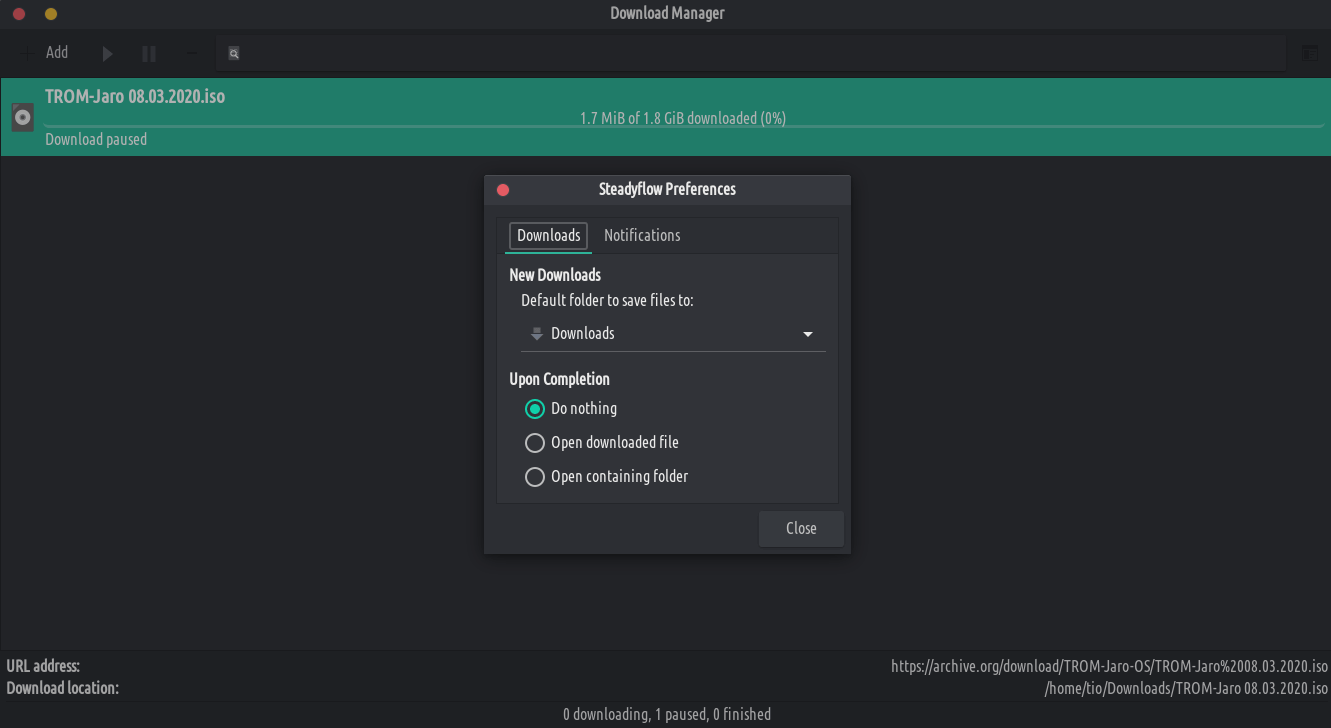This screenshot has width=1331, height=728.
Task: Click the Downloads folder arrow icon
Action: 537,334
